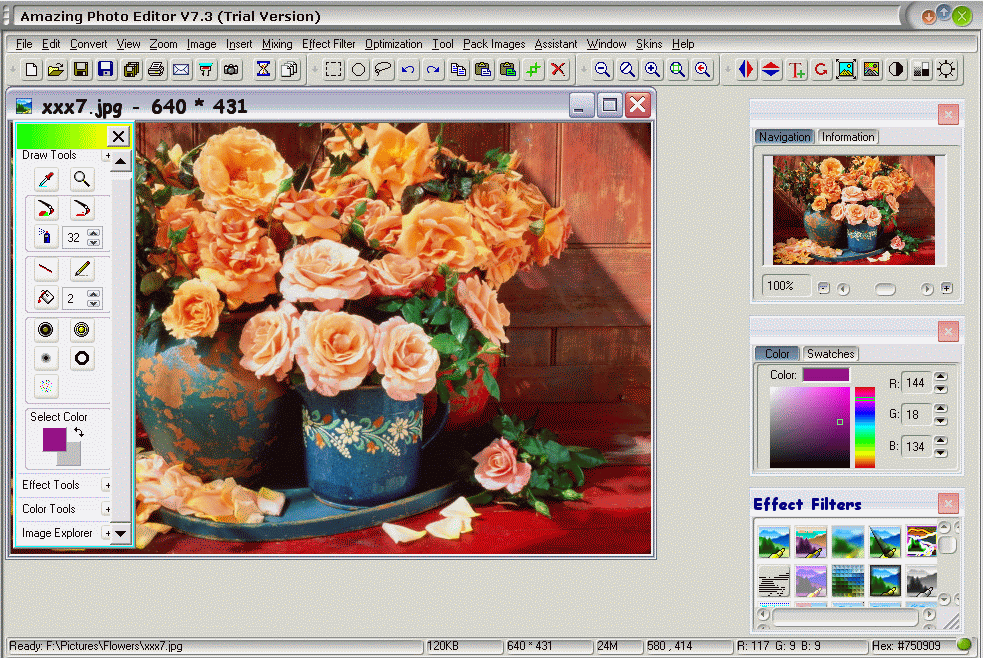Open the Add Text tool

pyautogui.click(x=796, y=69)
